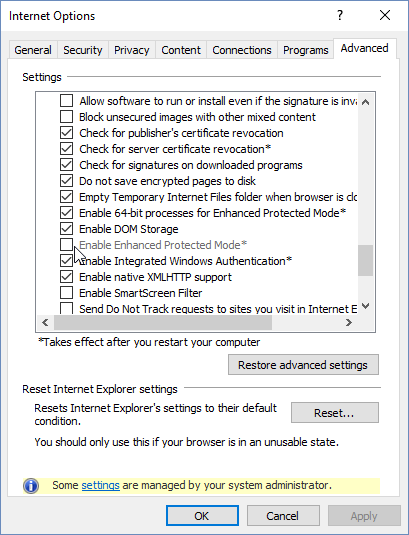The width and height of the screenshot is (409, 535).
Task: Toggle Check for server certificate revocation
Action: pos(66,149)
